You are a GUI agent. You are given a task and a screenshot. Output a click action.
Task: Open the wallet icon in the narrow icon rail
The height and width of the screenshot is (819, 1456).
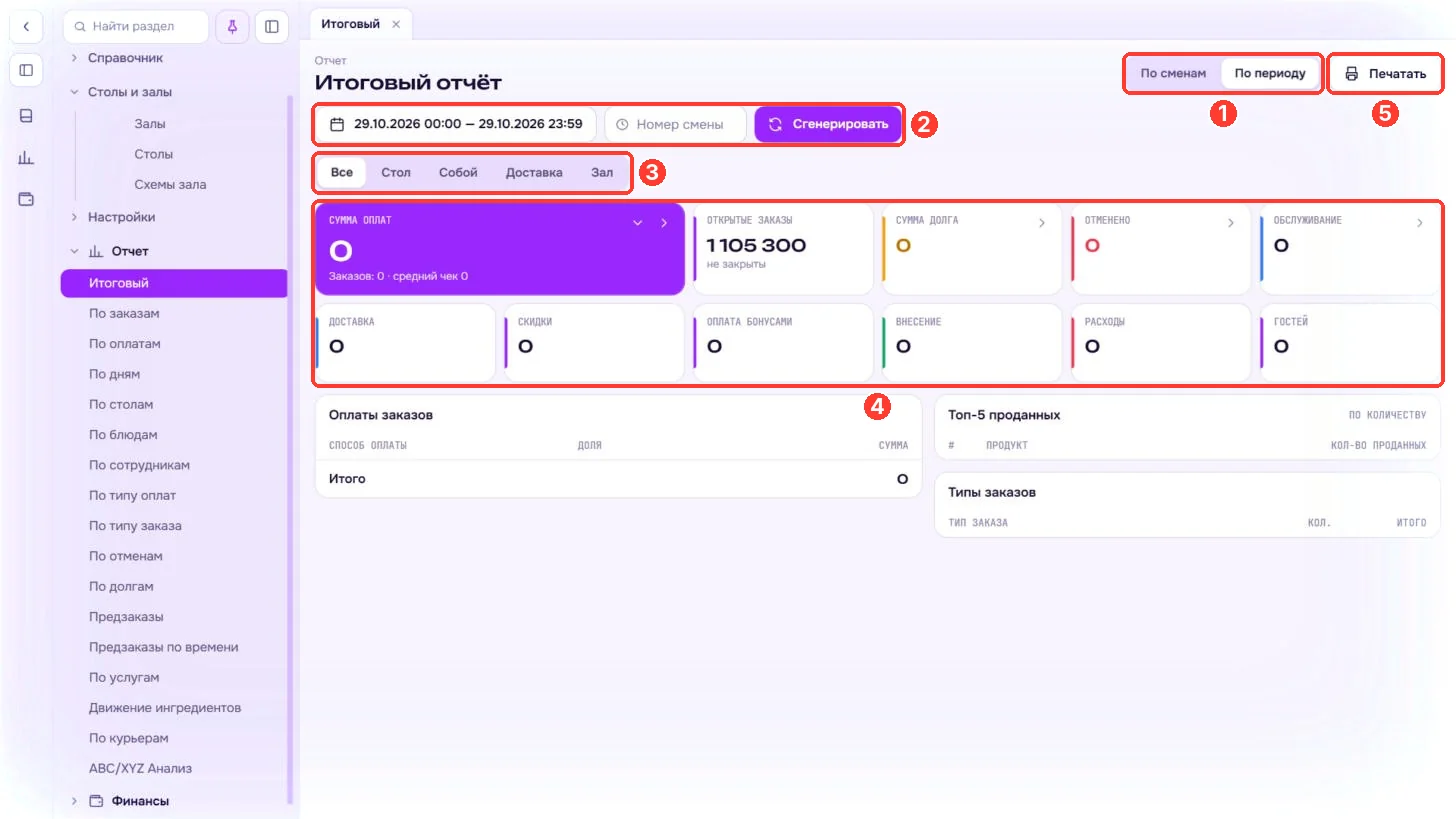26,199
